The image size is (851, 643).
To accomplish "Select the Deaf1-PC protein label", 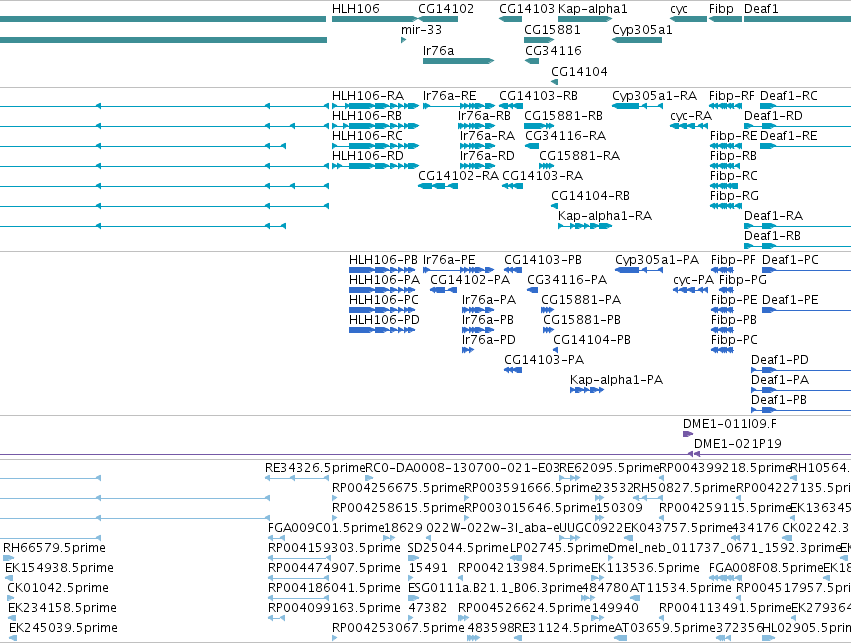I will 790,260.
